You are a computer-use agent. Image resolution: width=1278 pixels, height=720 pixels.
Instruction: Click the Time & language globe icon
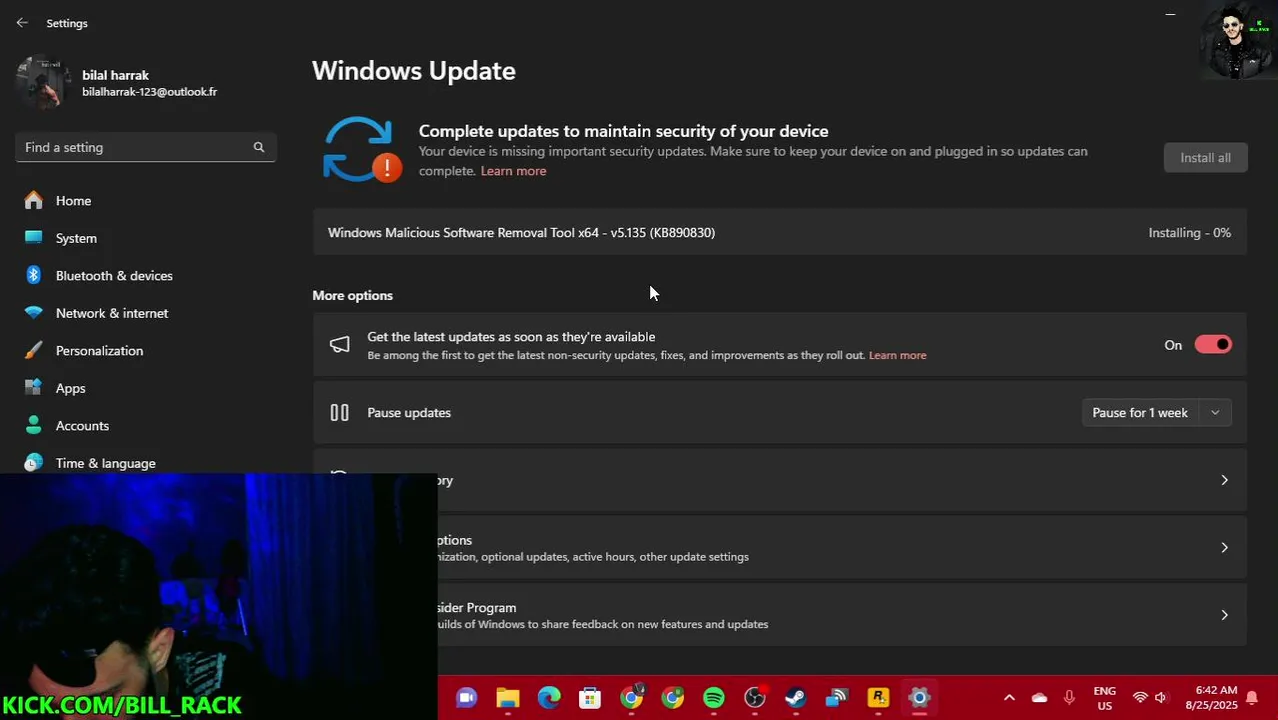34,463
